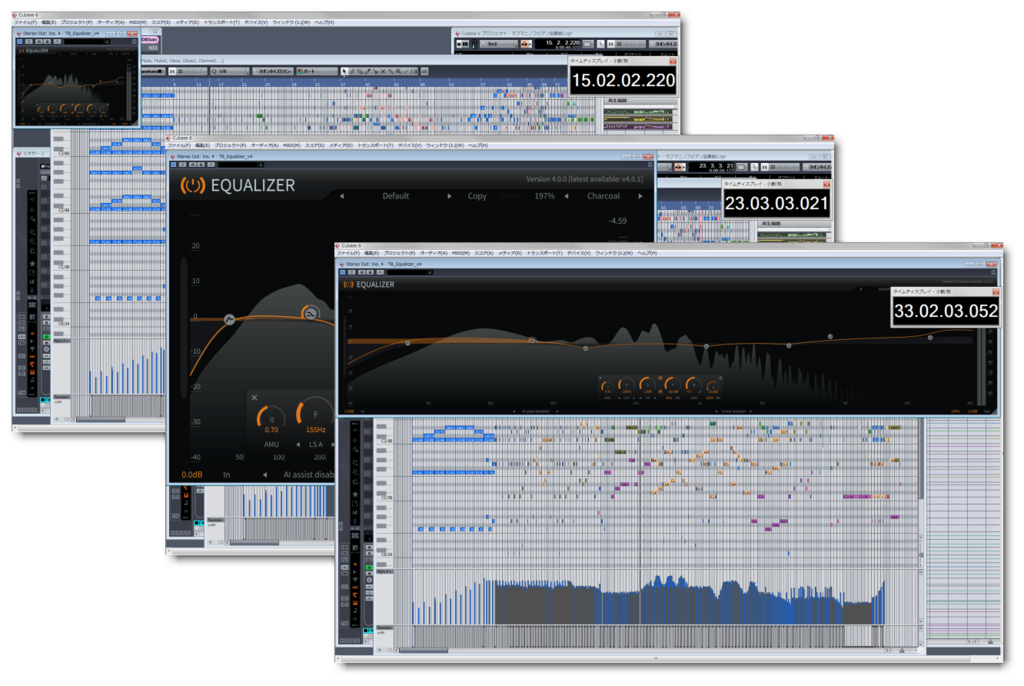Click Linear analyzer selector in front Equalizer
This screenshot has width=1024, height=686.
click(734, 412)
